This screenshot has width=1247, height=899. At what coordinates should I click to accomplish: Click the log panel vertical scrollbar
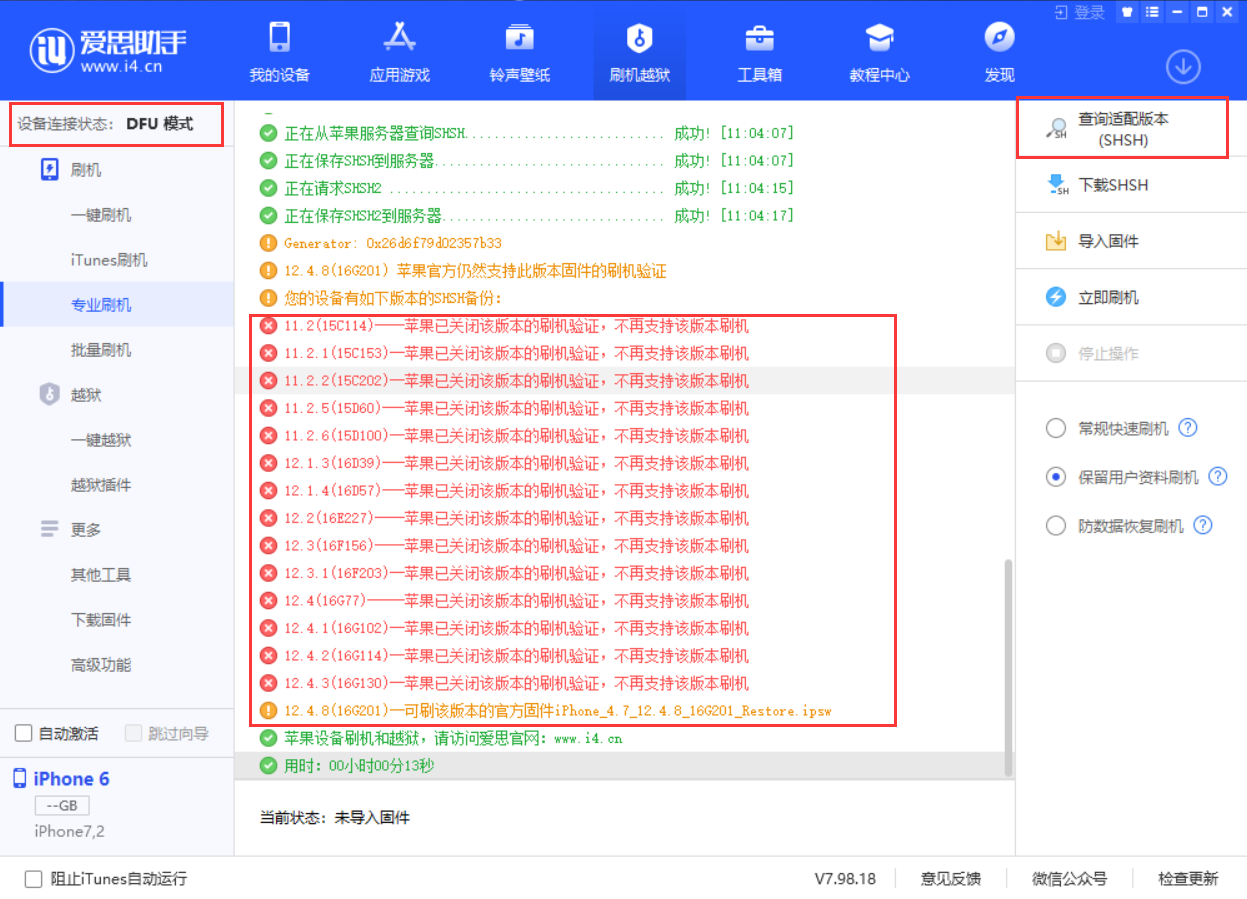point(1008,667)
